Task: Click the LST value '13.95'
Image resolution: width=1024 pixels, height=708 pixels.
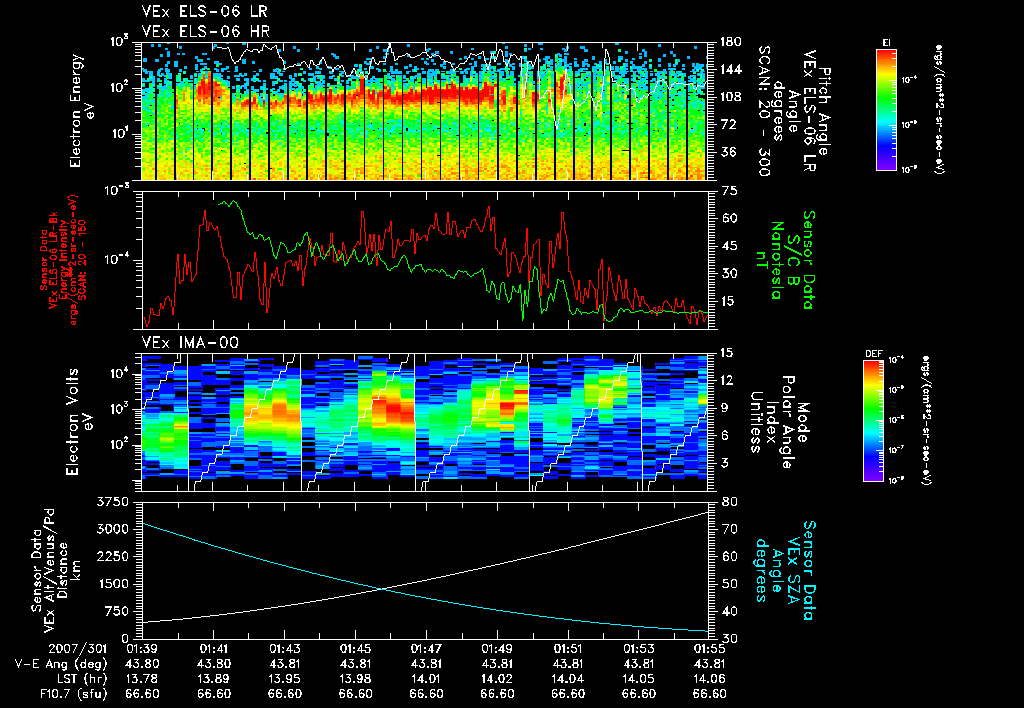Action: pyautogui.click(x=284, y=679)
